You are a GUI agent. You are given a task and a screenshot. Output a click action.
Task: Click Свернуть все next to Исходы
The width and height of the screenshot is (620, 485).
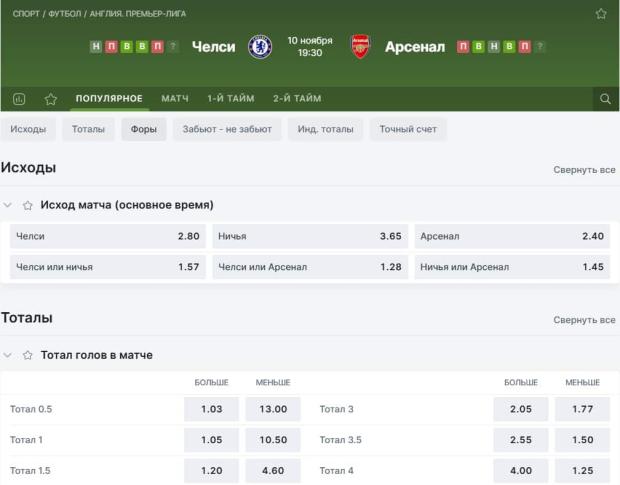coord(584,170)
